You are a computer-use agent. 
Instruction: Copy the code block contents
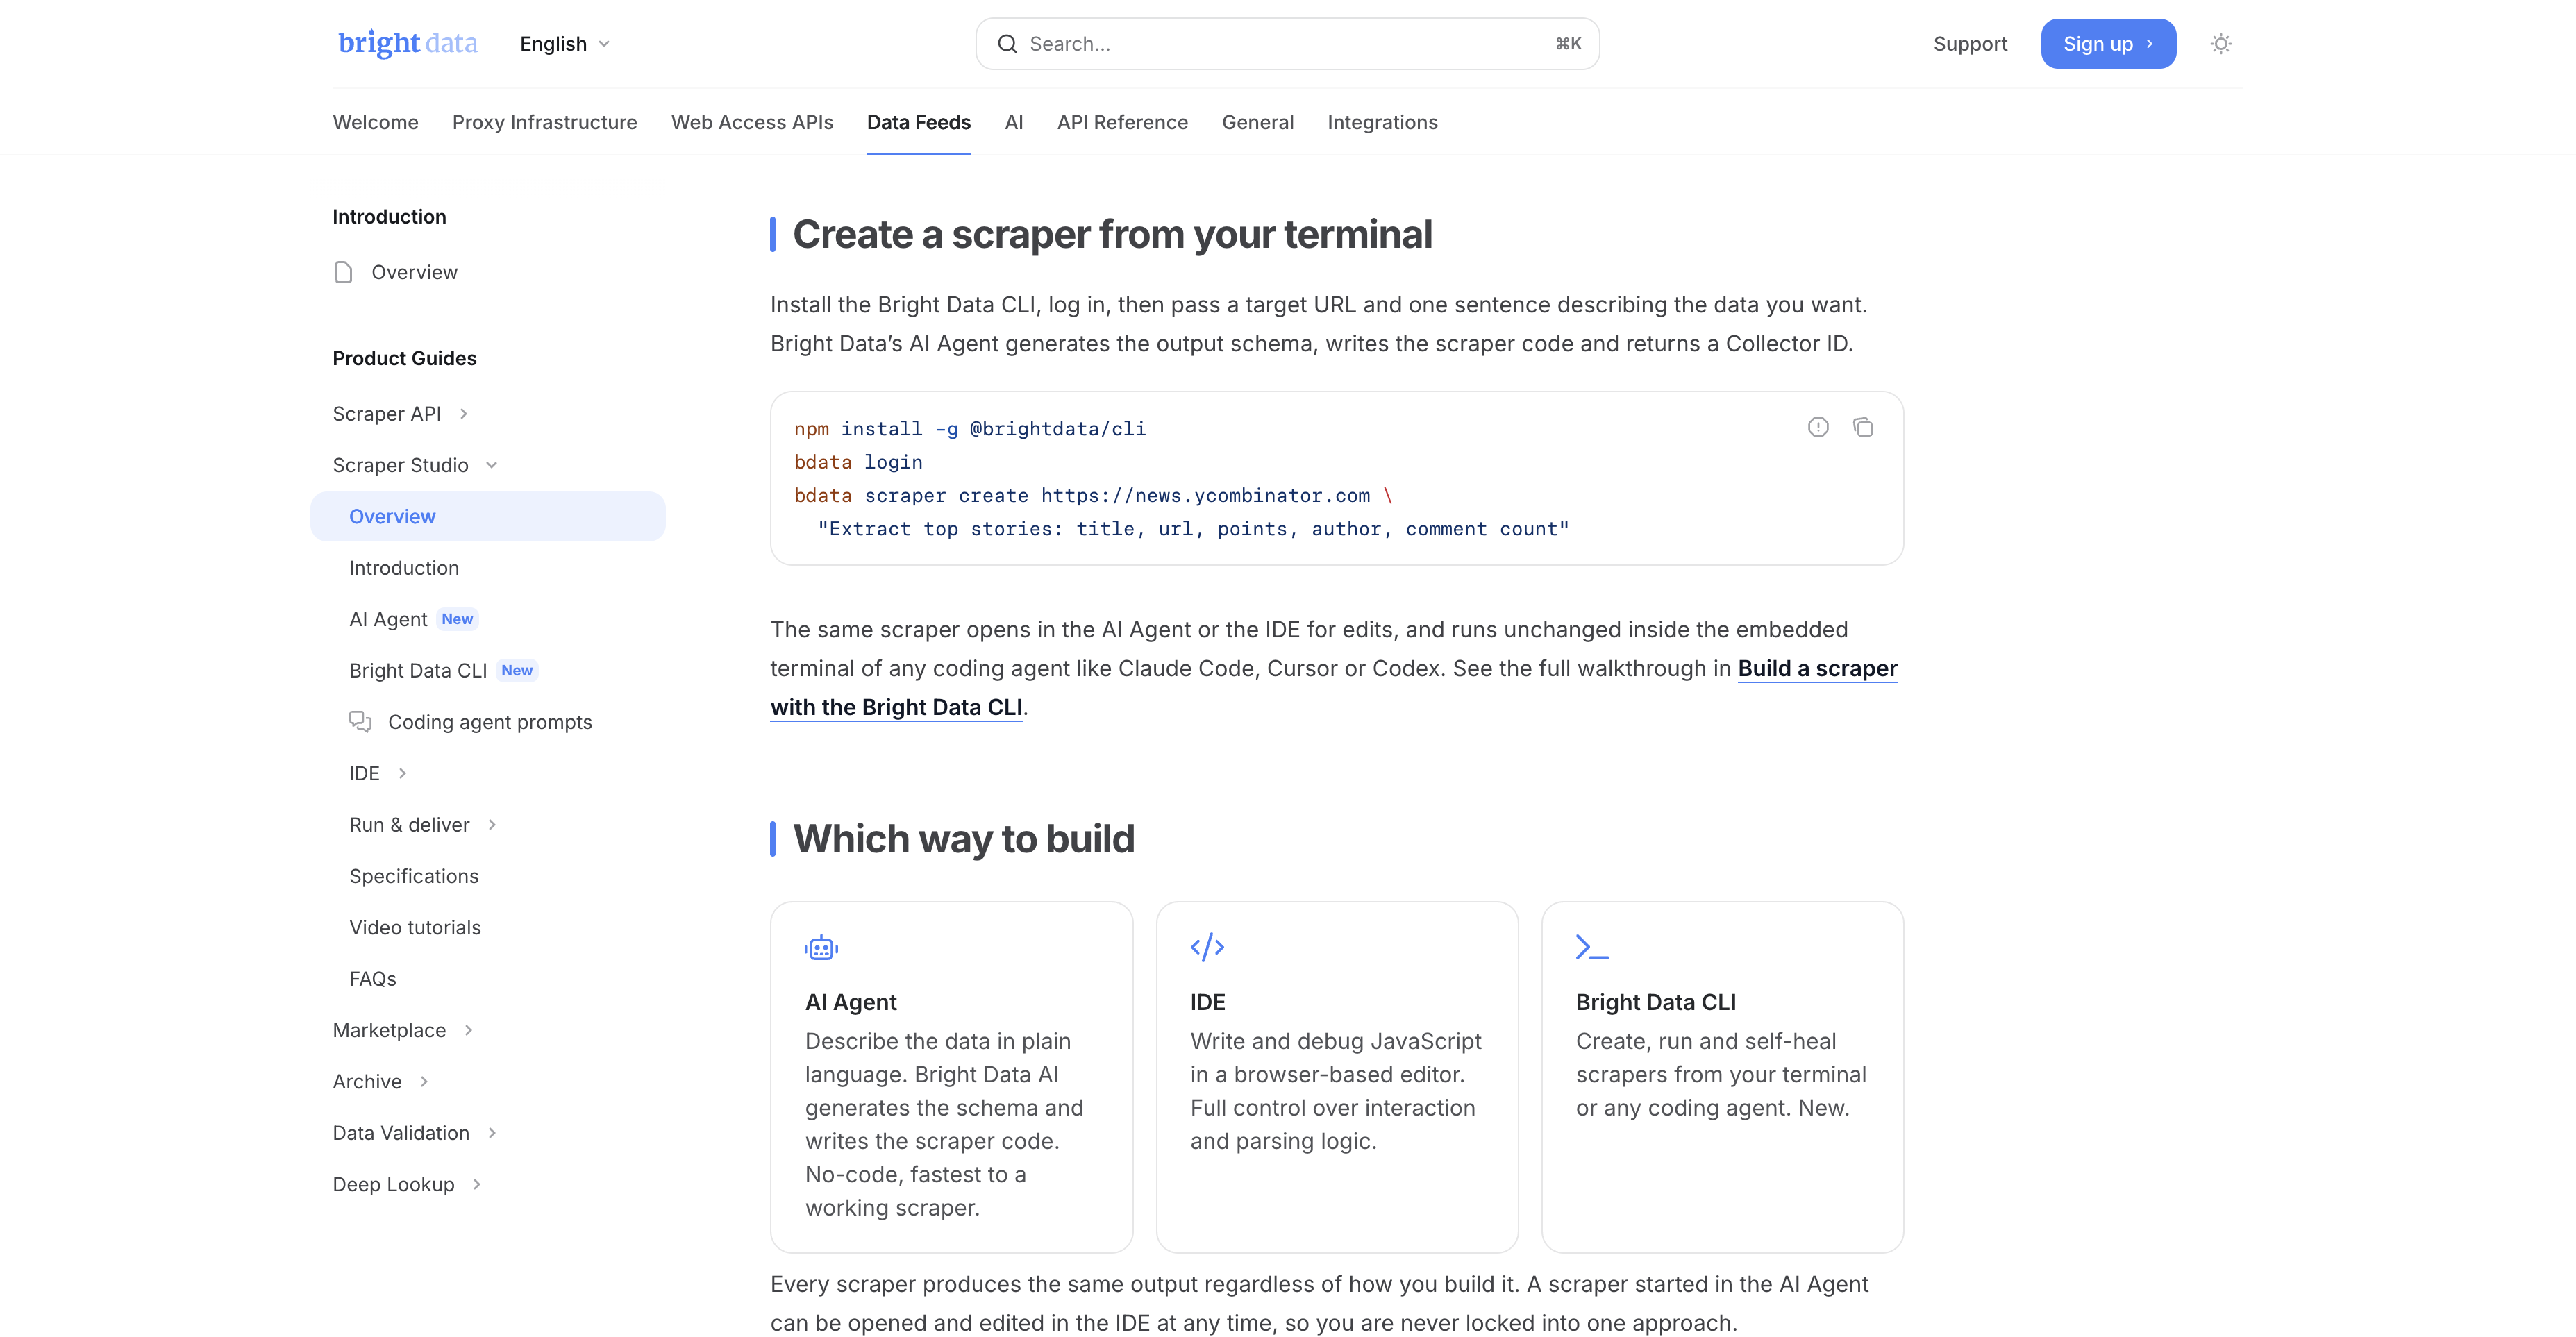pyautogui.click(x=1862, y=427)
